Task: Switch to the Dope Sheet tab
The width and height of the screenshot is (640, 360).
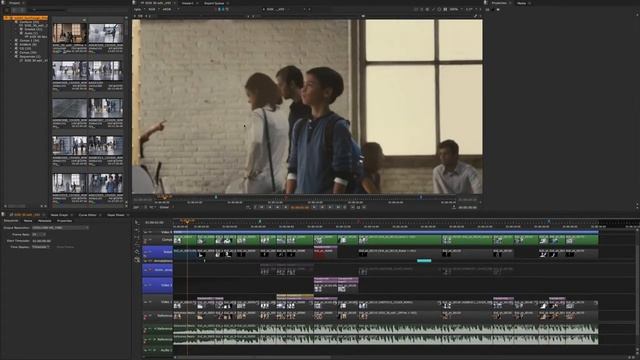Action: (116, 215)
